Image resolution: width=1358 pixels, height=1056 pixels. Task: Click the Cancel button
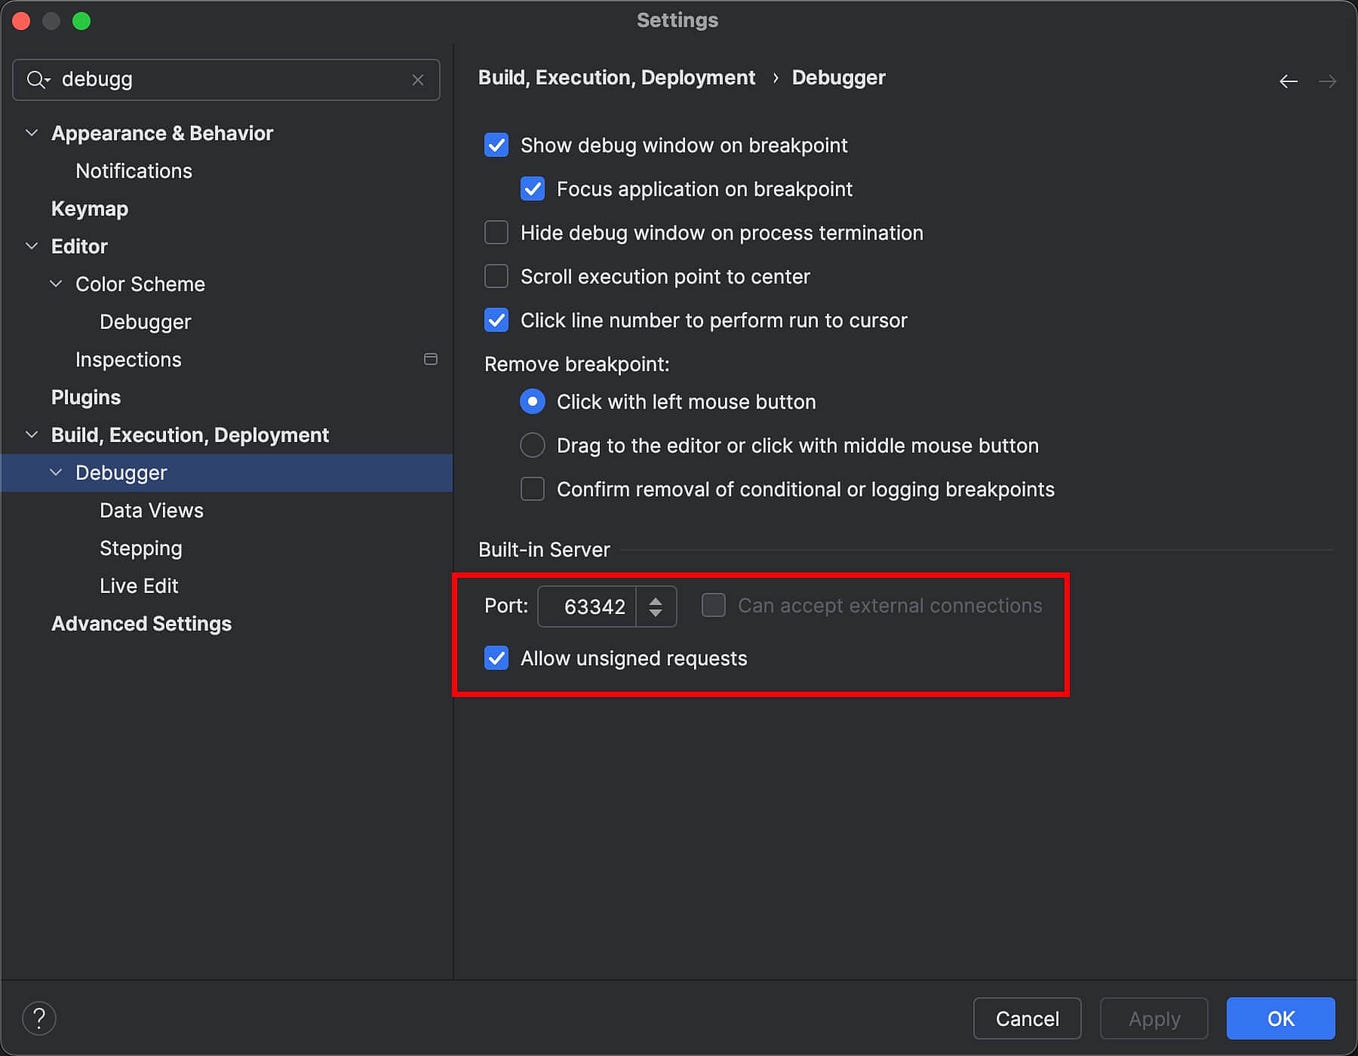point(1027,1018)
